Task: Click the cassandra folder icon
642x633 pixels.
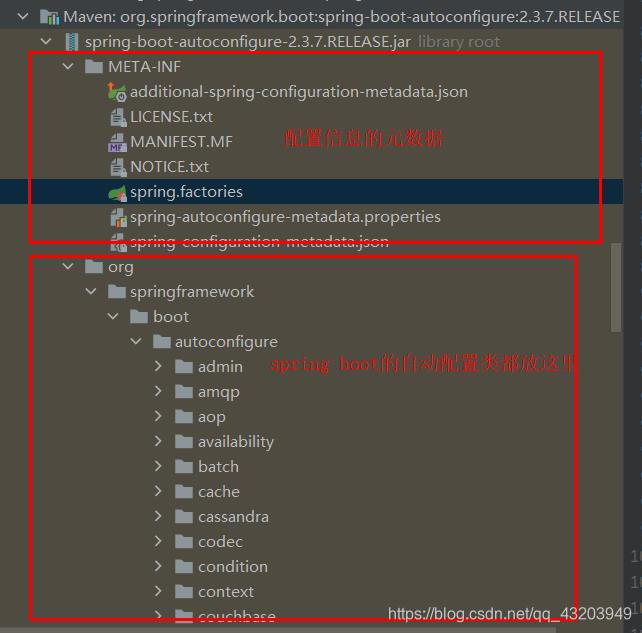Action: click(184, 516)
